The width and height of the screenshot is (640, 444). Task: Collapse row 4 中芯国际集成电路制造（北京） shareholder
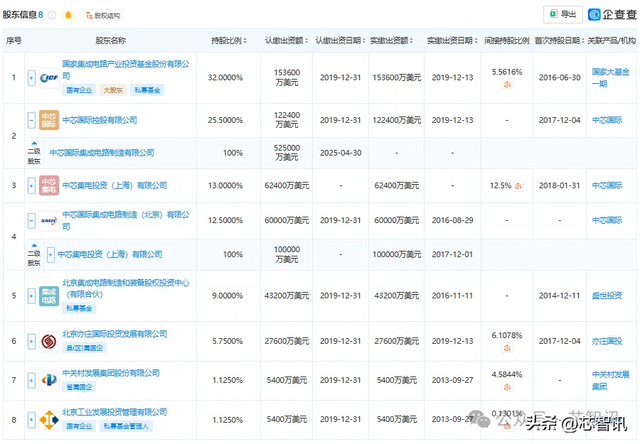coord(31,221)
